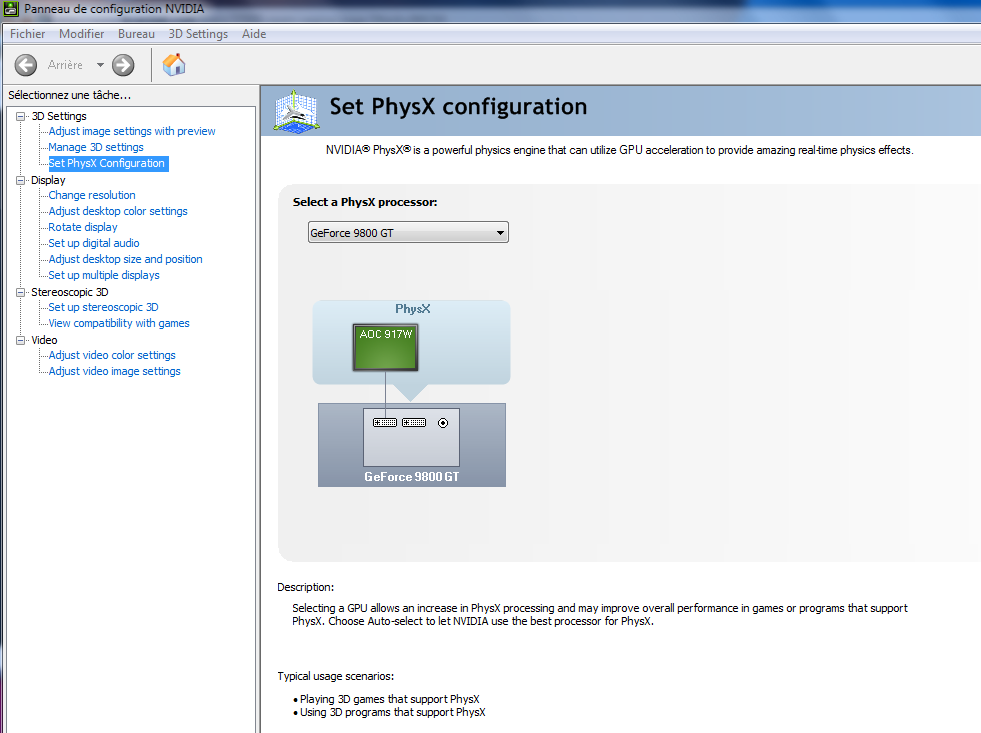Click the green Back arrow button
Viewport: 981px width, 733px height.
(x=26, y=65)
